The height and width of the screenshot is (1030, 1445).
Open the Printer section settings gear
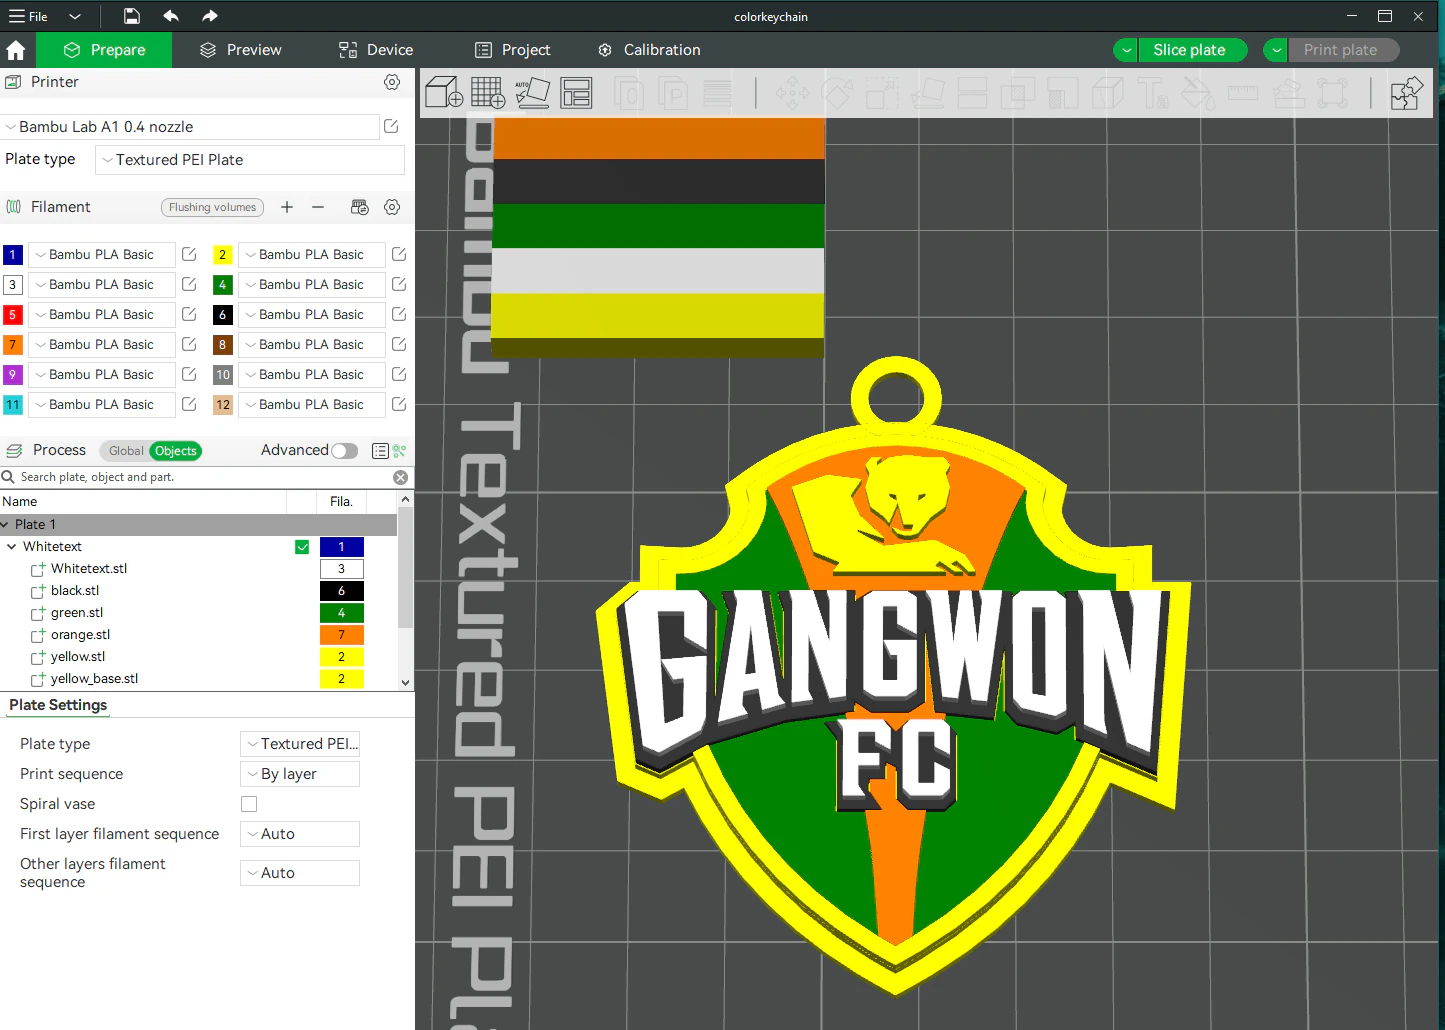coord(392,82)
